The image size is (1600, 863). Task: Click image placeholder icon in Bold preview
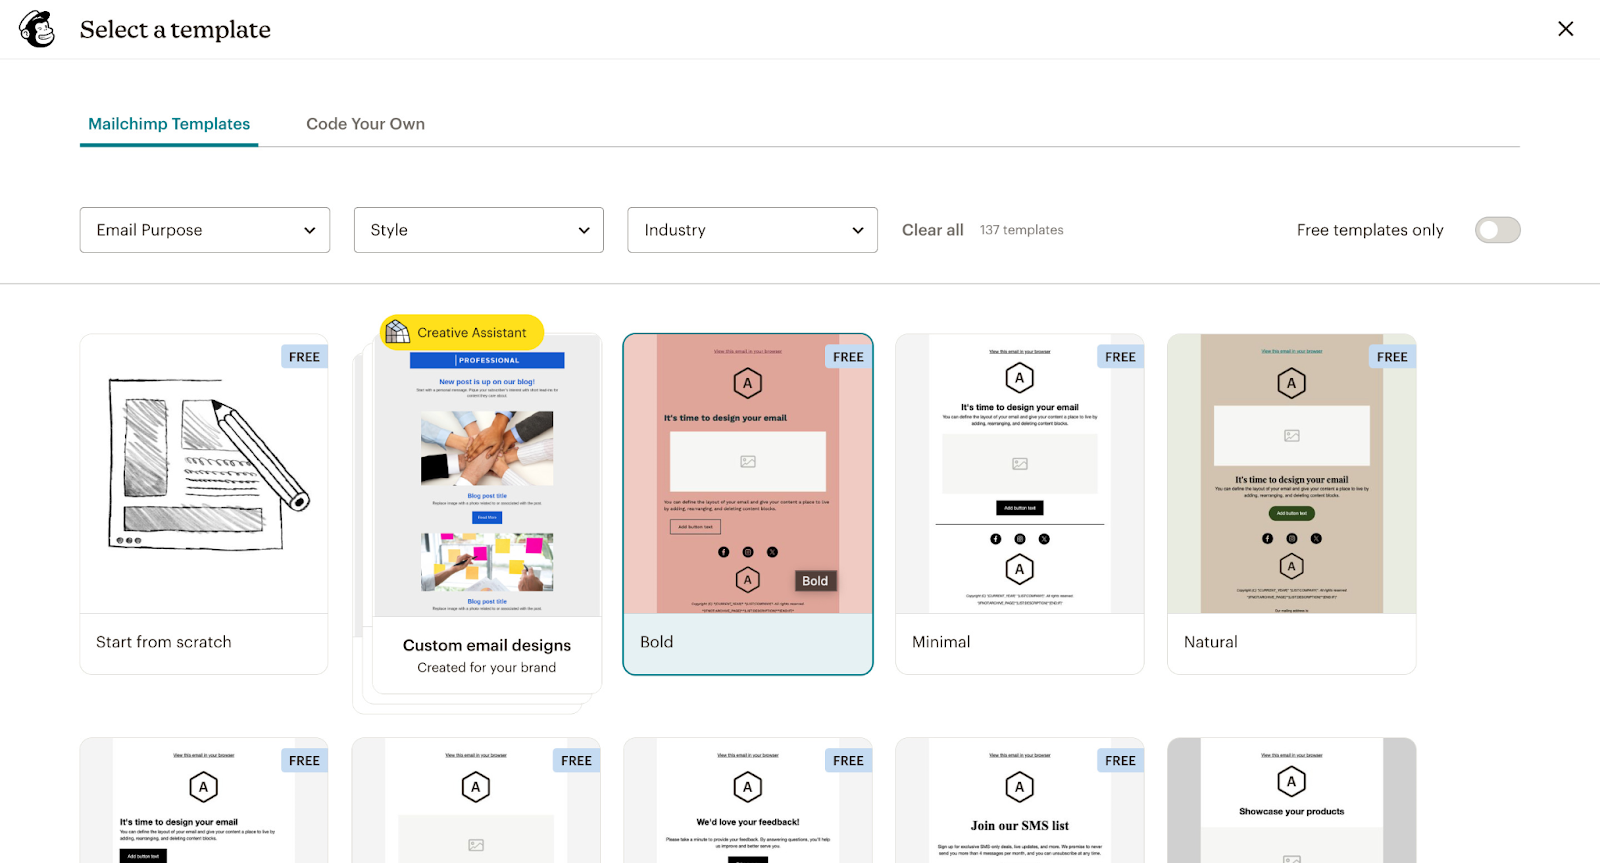point(748,461)
